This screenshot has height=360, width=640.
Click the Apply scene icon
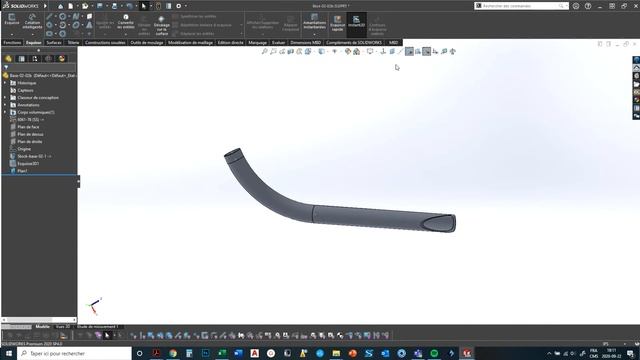coord(357,51)
